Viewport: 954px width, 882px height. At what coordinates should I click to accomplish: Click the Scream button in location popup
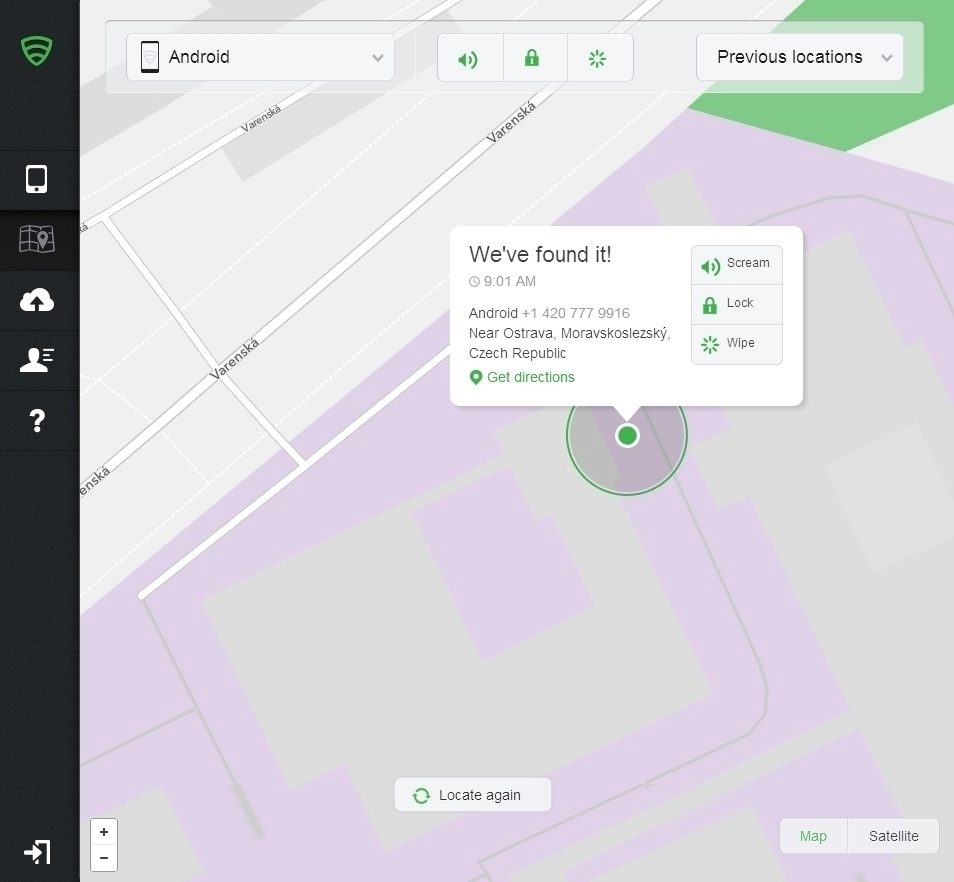[x=736, y=265]
